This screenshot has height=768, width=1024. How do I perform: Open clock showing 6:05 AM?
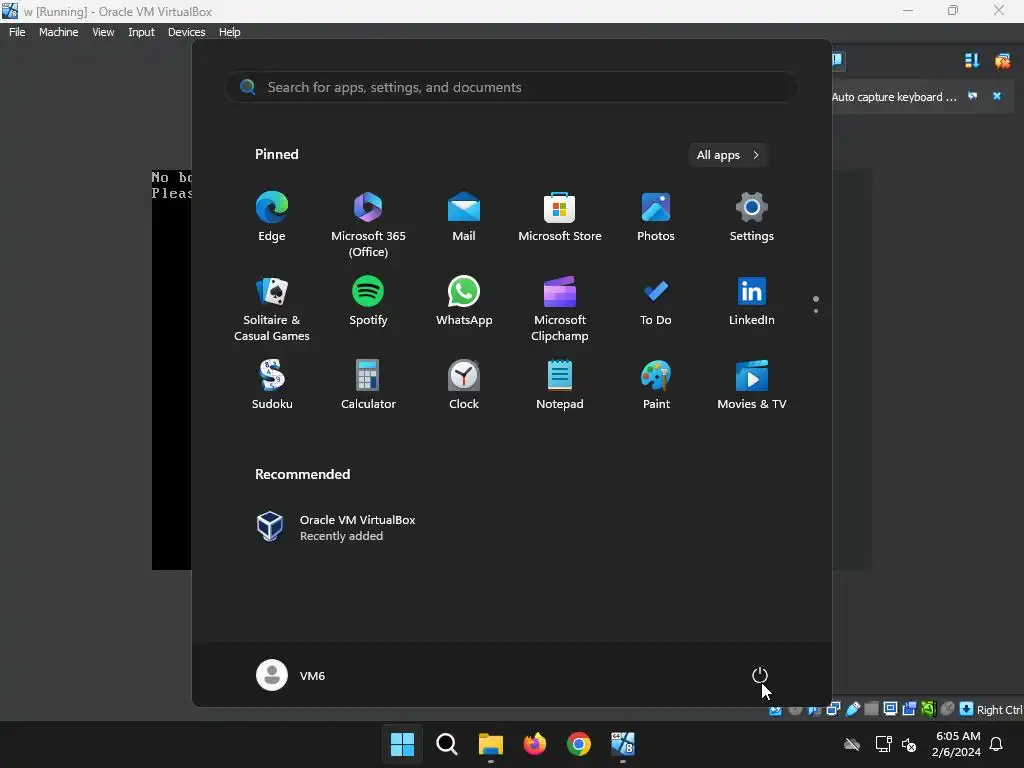[956, 744]
